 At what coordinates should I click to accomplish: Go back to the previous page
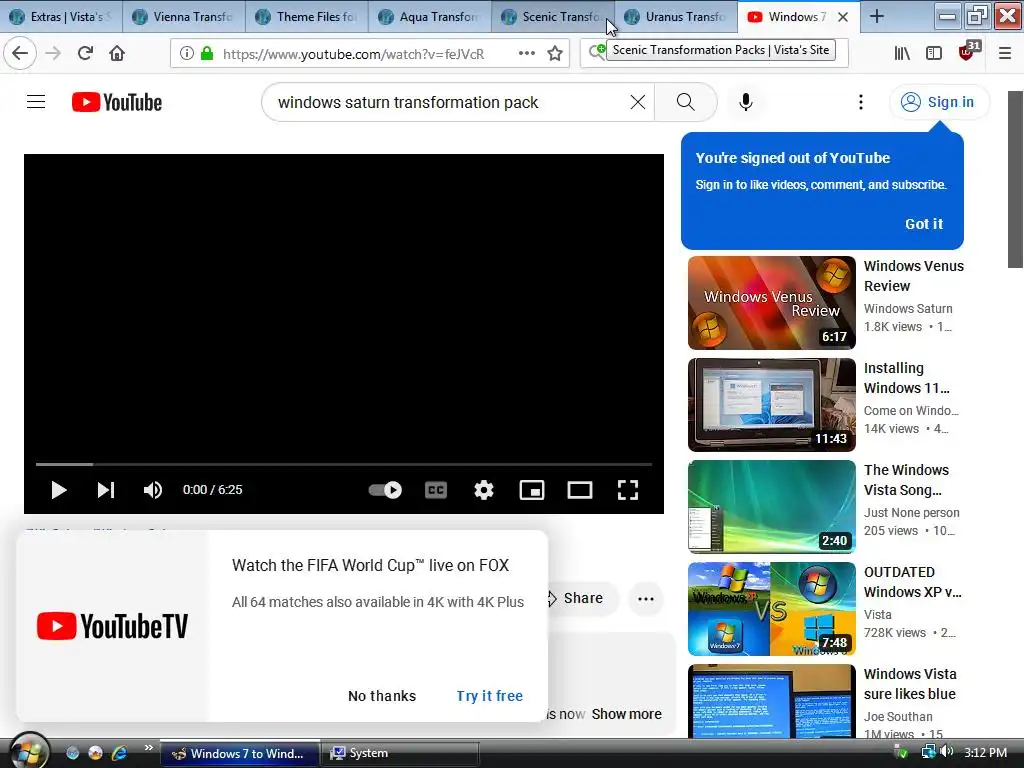(20, 53)
